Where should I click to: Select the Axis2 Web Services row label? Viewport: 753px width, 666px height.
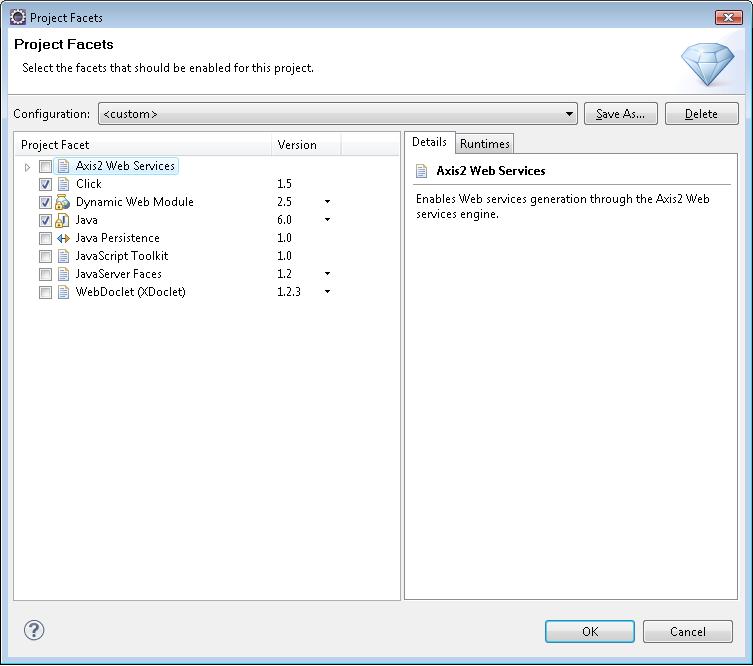point(125,166)
